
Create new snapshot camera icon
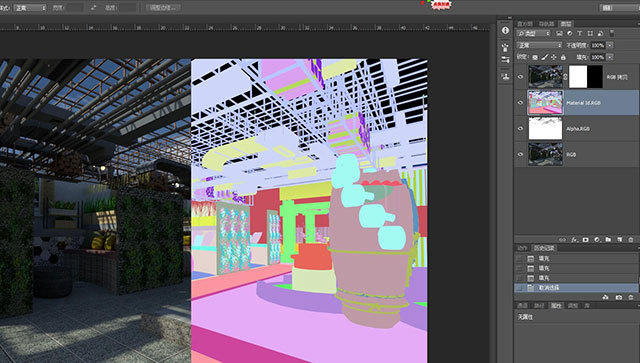619,297
